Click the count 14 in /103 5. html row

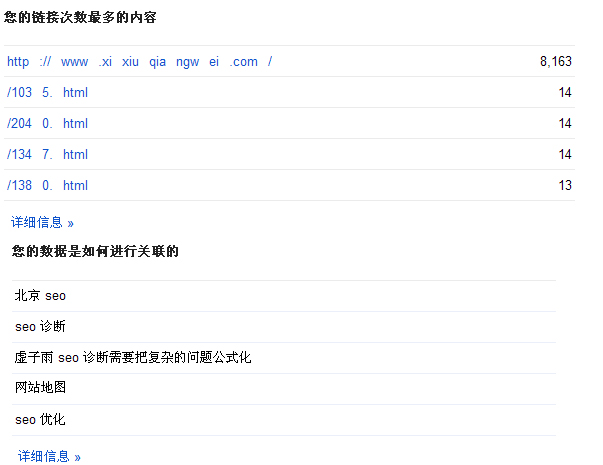(x=565, y=93)
